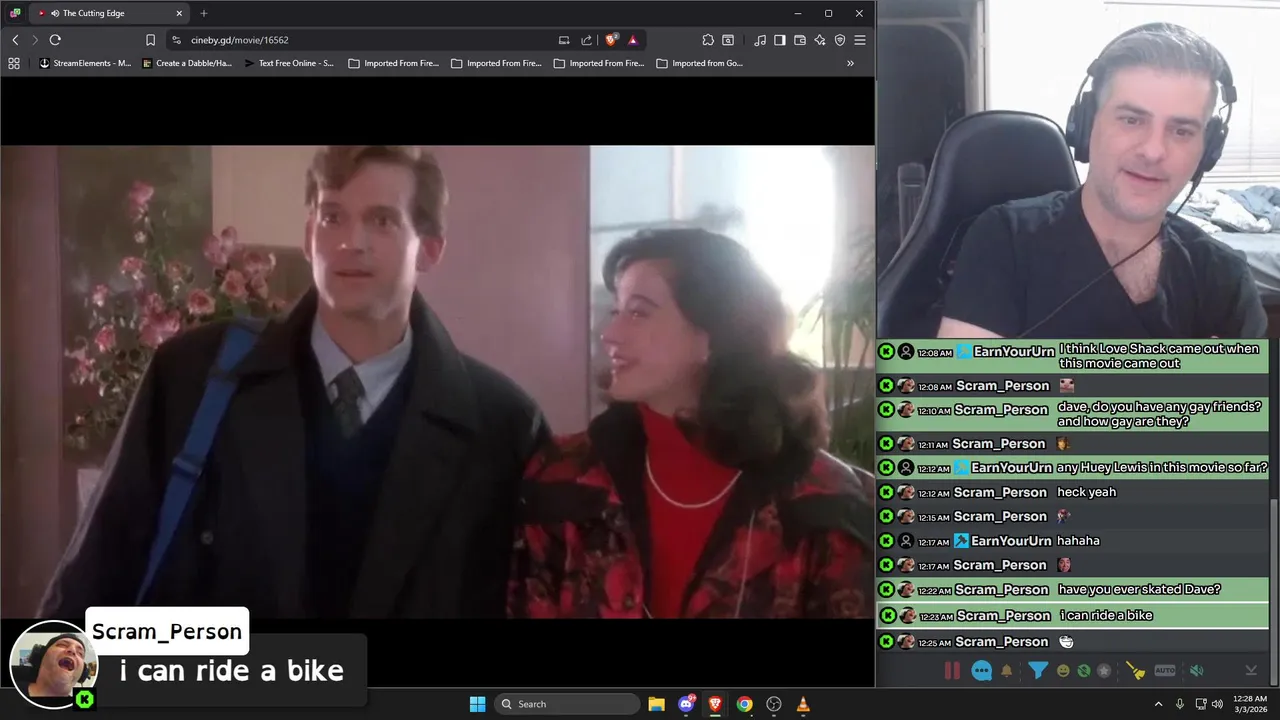This screenshot has height=720, width=1280.
Task: Clear chat with the yellow broom icon
Action: tap(1135, 671)
